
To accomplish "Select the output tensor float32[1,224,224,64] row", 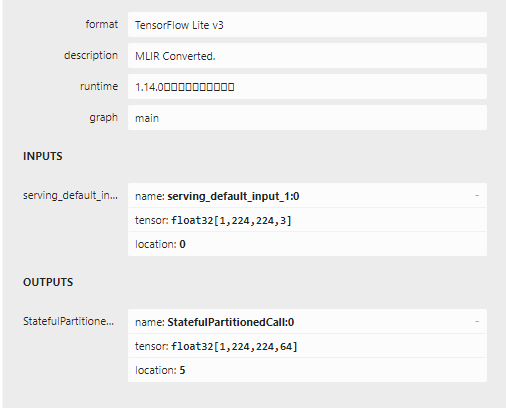I will point(307,346).
